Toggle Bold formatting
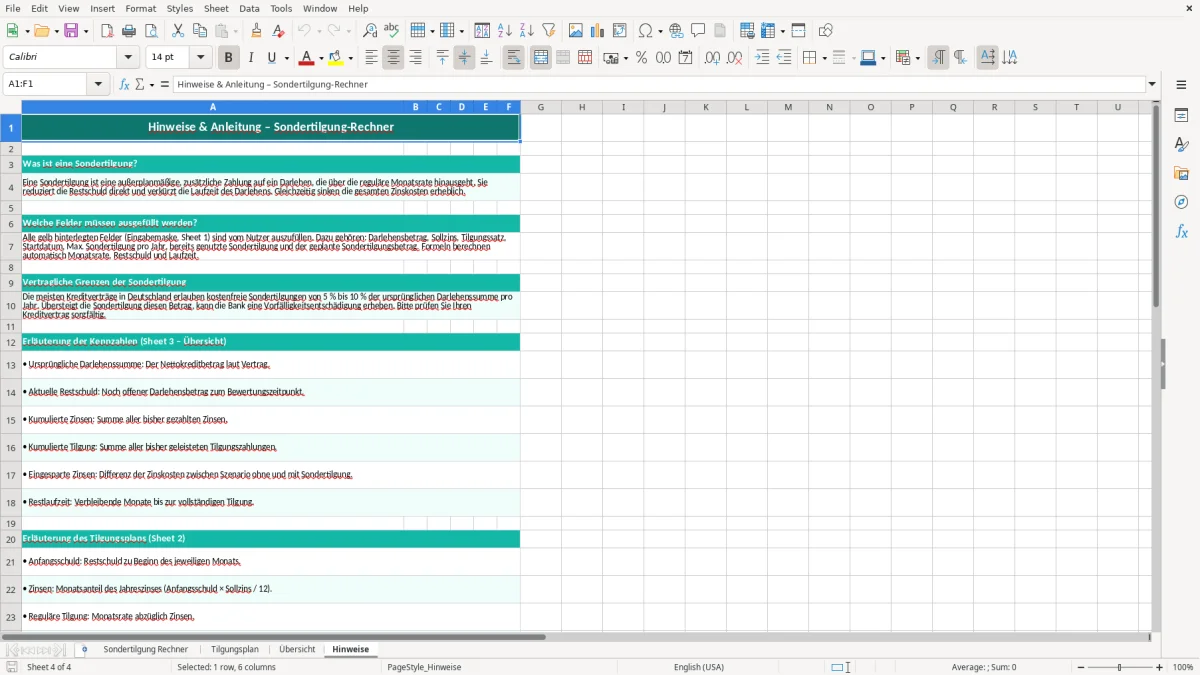This screenshot has height=675, width=1200. pyautogui.click(x=228, y=58)
